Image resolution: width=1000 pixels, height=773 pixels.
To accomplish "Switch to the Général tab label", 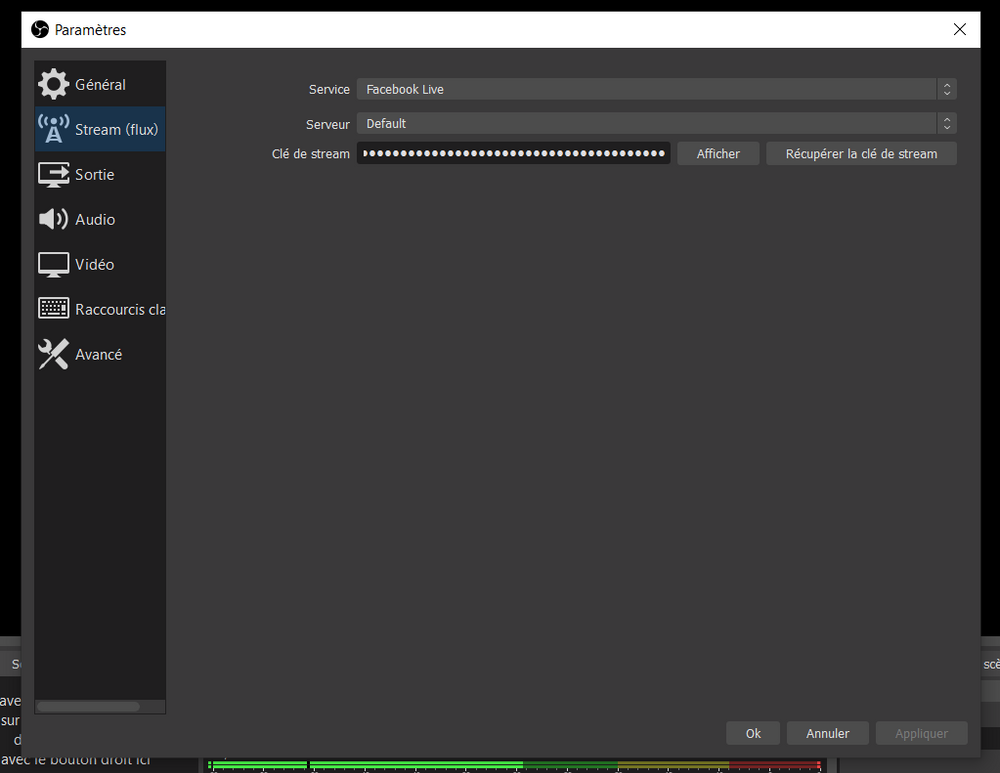I will tap(100, 84).
